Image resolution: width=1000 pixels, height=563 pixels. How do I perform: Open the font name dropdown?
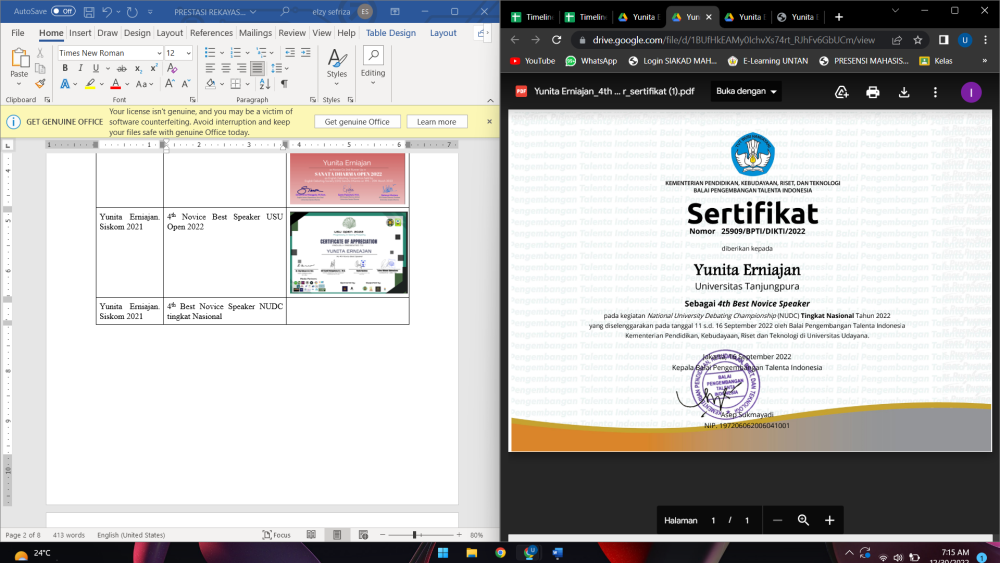pos(159,53)
